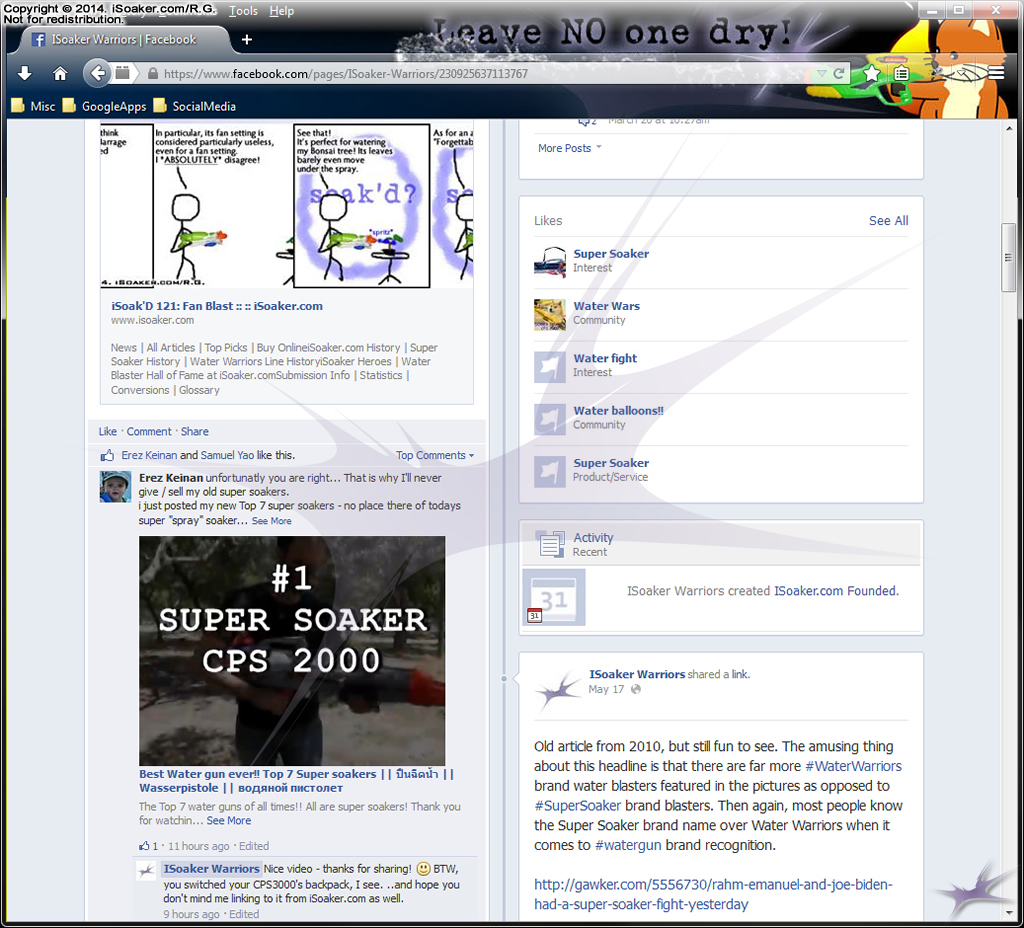Reload the page with the refresh icon
This screenshot has height=928, width=1024.
click(839, 74)
